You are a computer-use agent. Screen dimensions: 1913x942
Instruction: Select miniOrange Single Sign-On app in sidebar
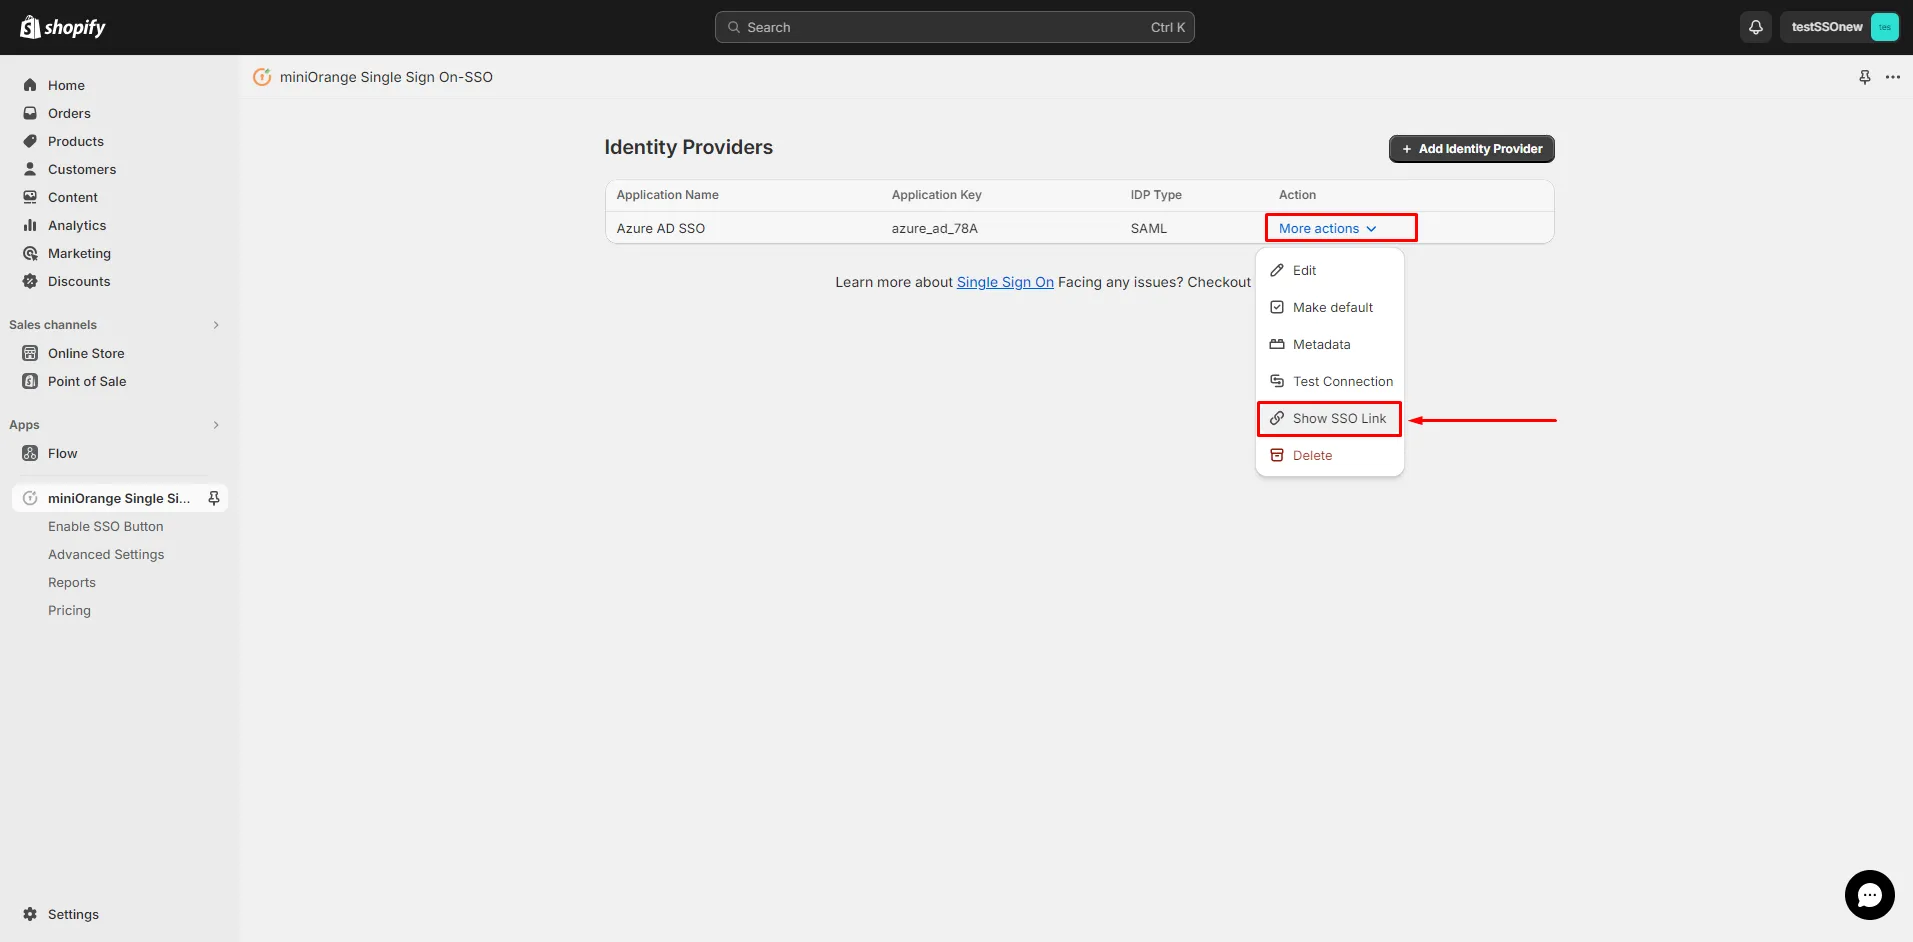coord(118,498)
